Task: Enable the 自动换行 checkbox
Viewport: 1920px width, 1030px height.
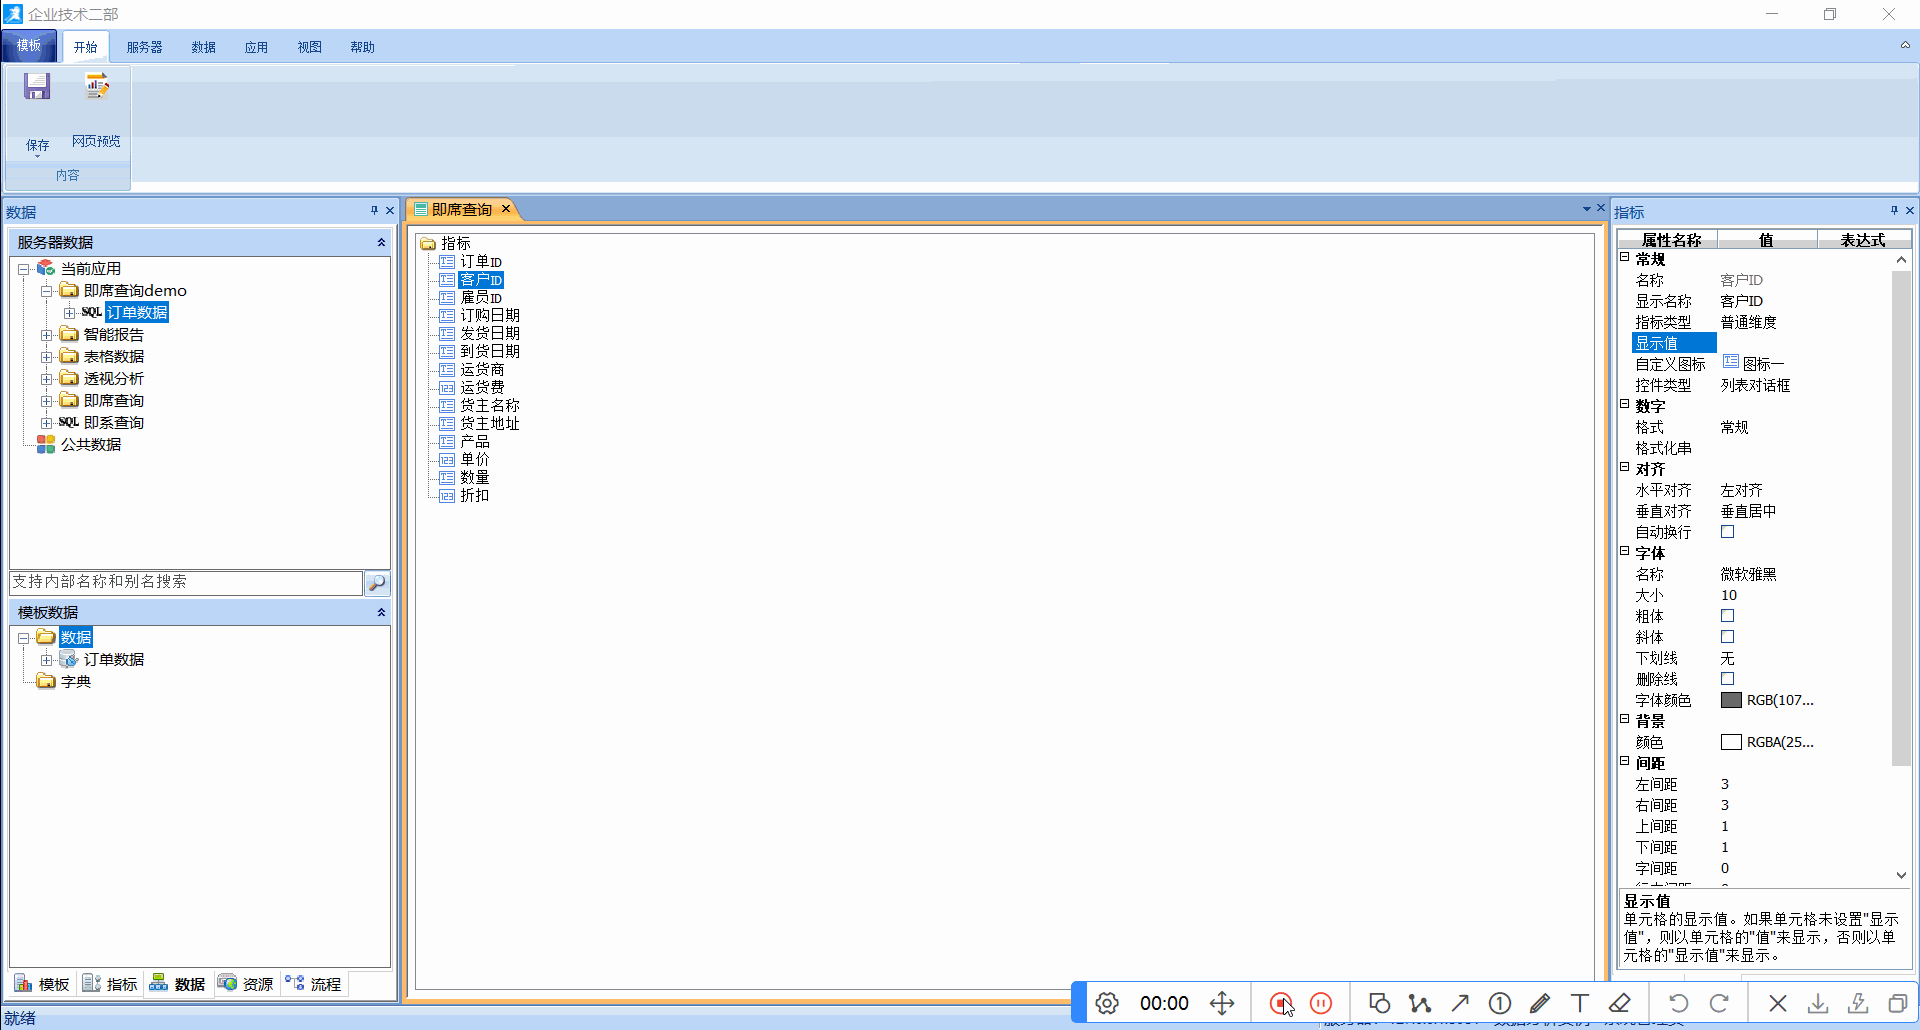Action: (1727, 532)
